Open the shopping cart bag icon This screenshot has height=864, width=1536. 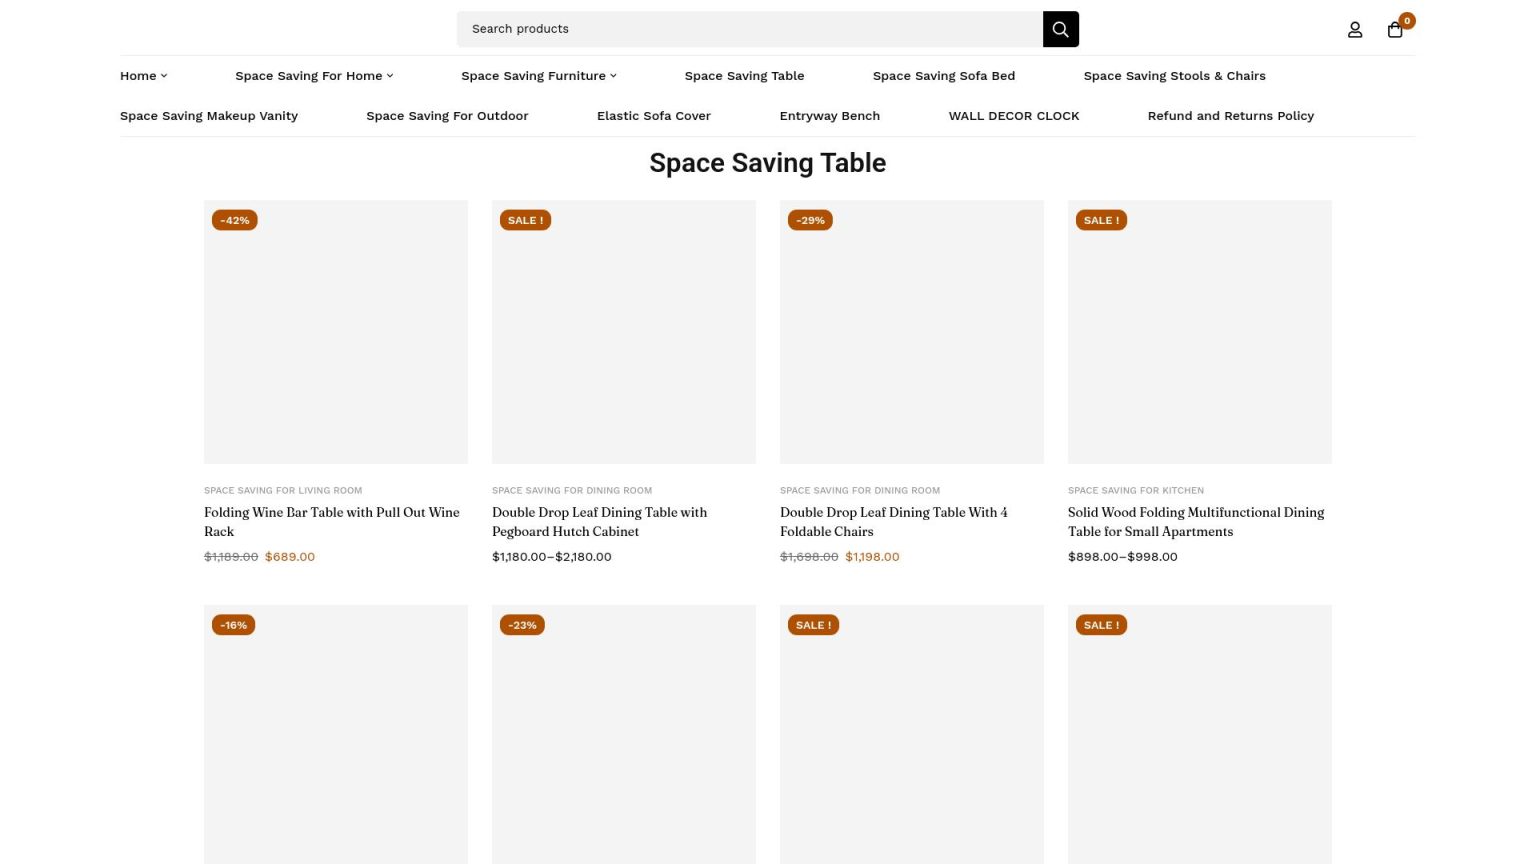point(1395,30)
